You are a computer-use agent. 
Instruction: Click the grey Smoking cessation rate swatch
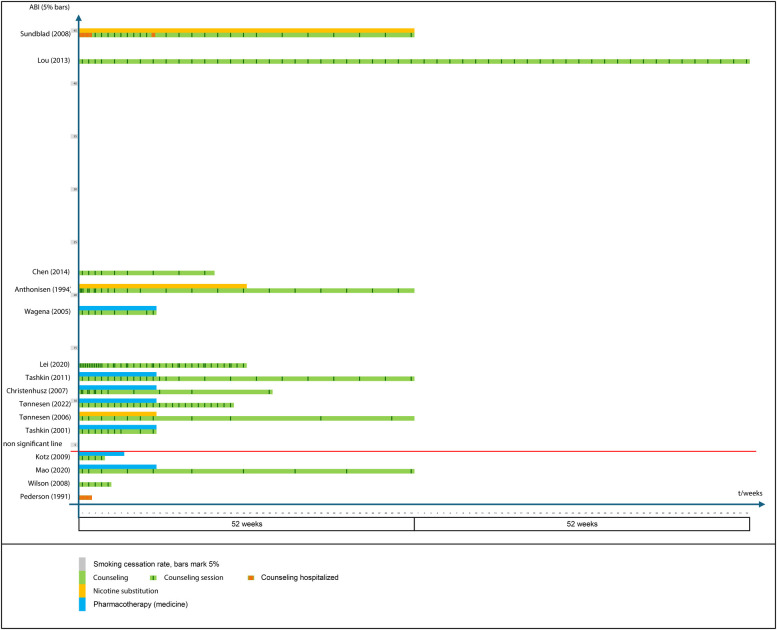click(83, 562)
